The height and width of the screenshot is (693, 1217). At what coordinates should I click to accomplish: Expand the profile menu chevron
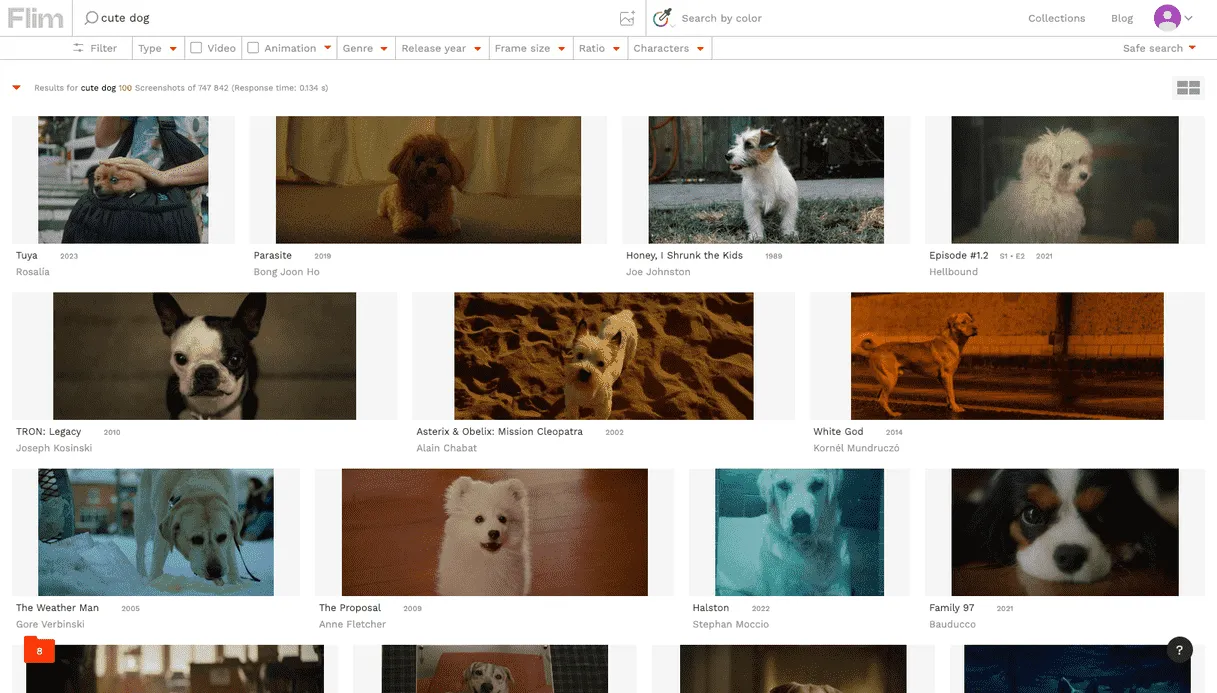point(1189,18)
